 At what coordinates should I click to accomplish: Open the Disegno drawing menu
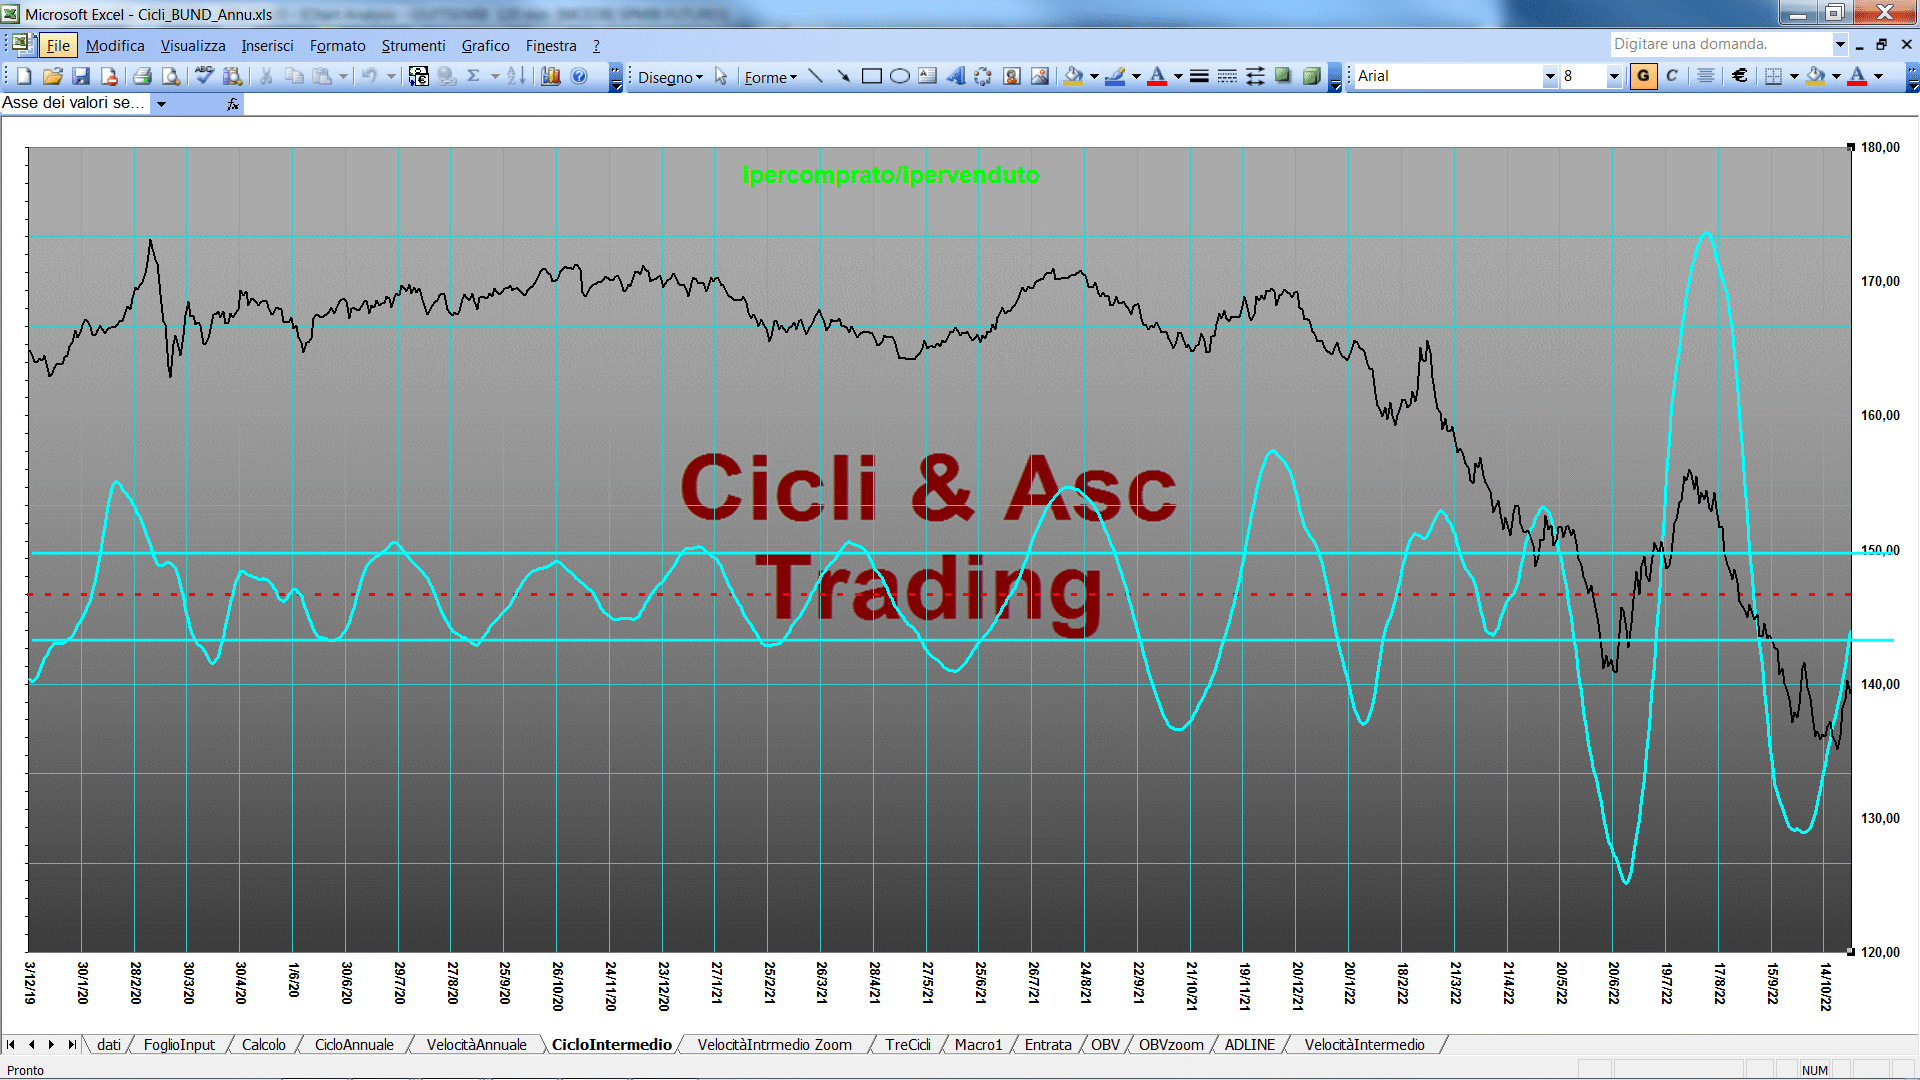[670, 77]
